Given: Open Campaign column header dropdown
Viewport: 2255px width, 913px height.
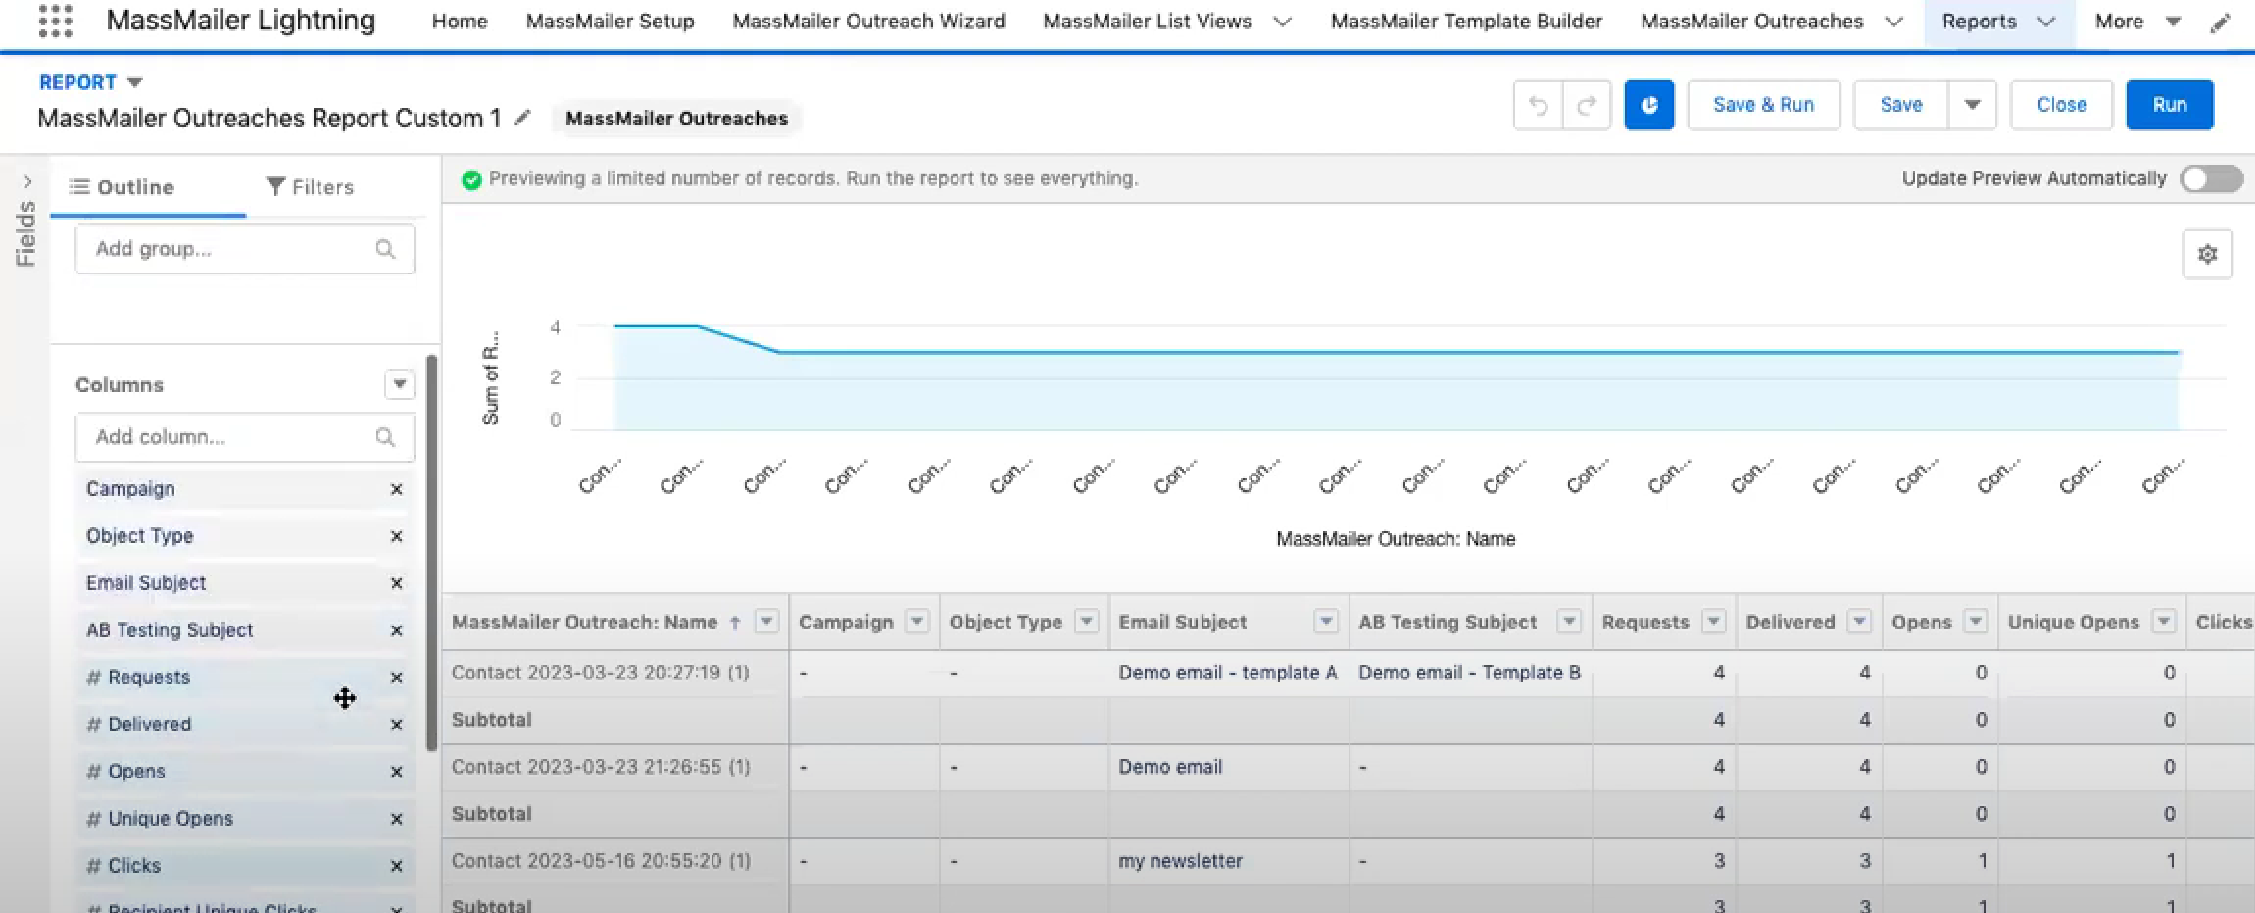Looking at the screenshot, I should pos(917,622).
